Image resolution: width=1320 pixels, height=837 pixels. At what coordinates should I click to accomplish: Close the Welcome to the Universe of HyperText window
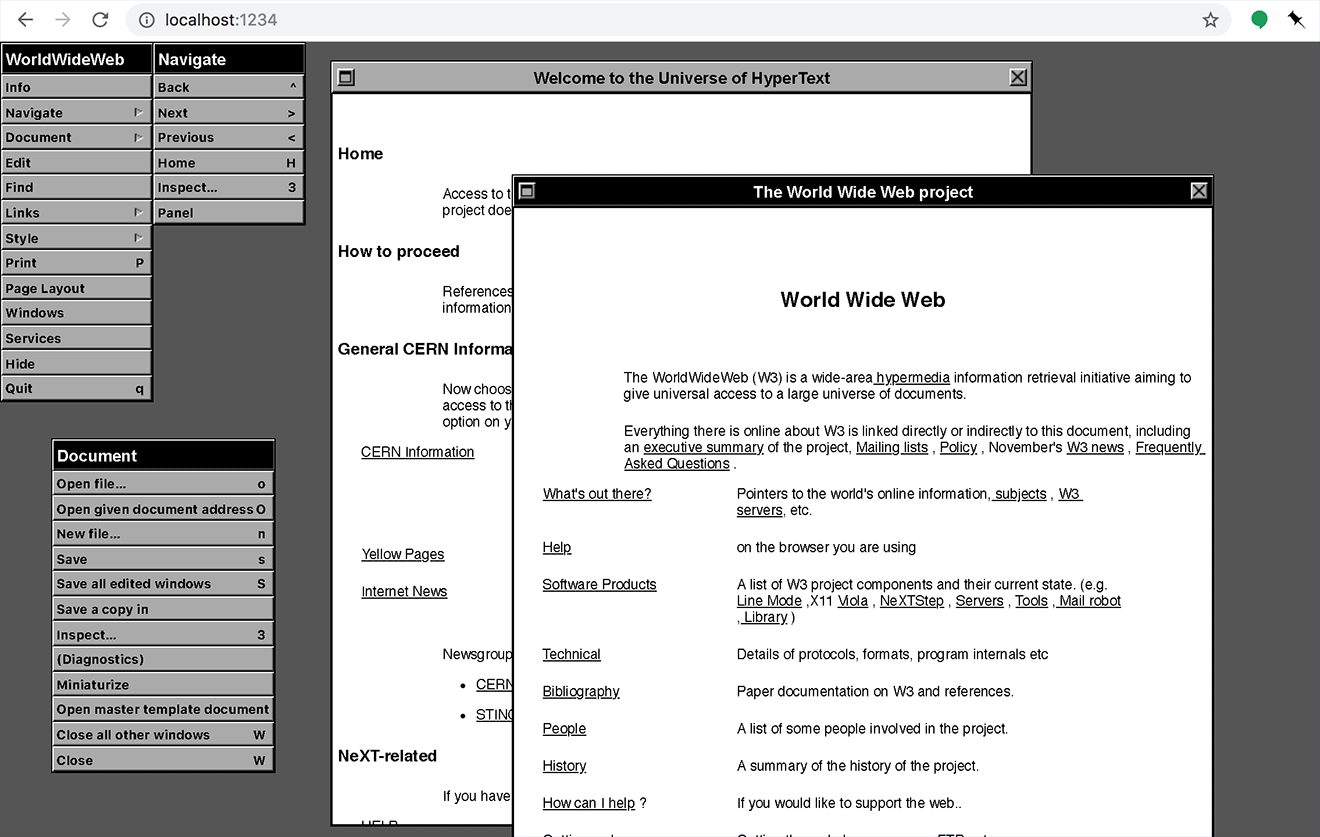[1018, 77]
